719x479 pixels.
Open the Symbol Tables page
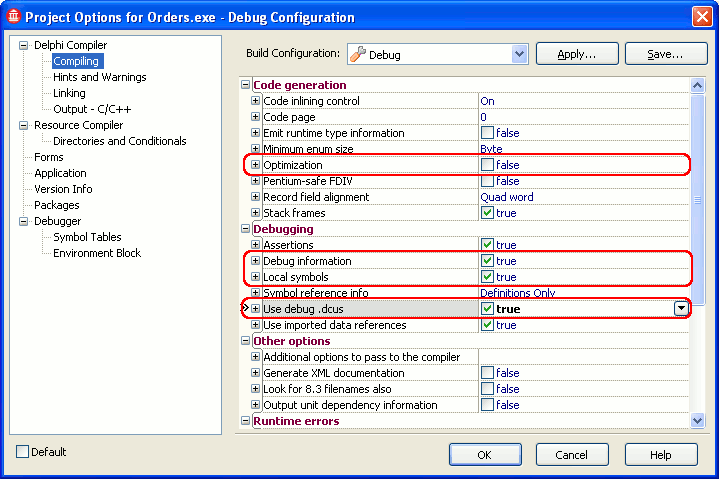(87, 237)
